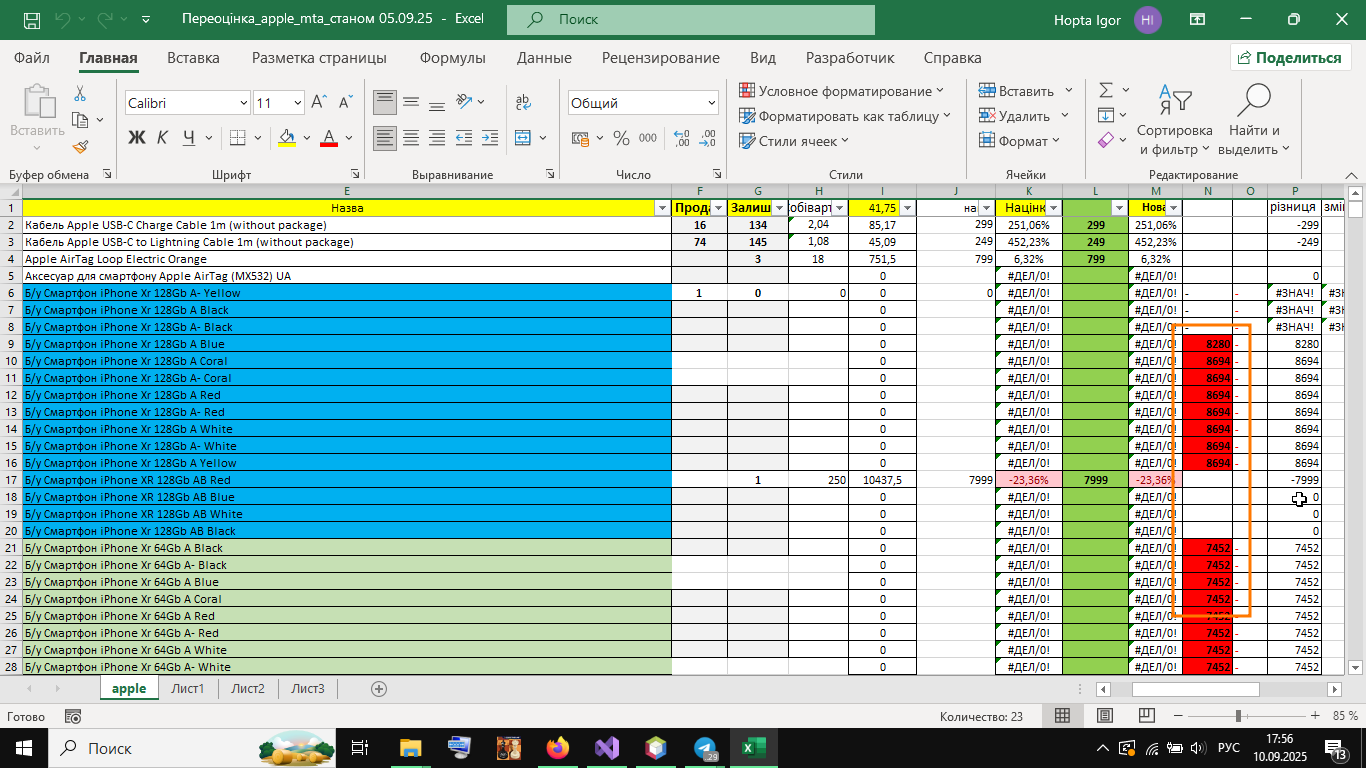Switch to the Вставка ribbon tab
This screenshot has height=768, width=1366.
pos(193,58)
